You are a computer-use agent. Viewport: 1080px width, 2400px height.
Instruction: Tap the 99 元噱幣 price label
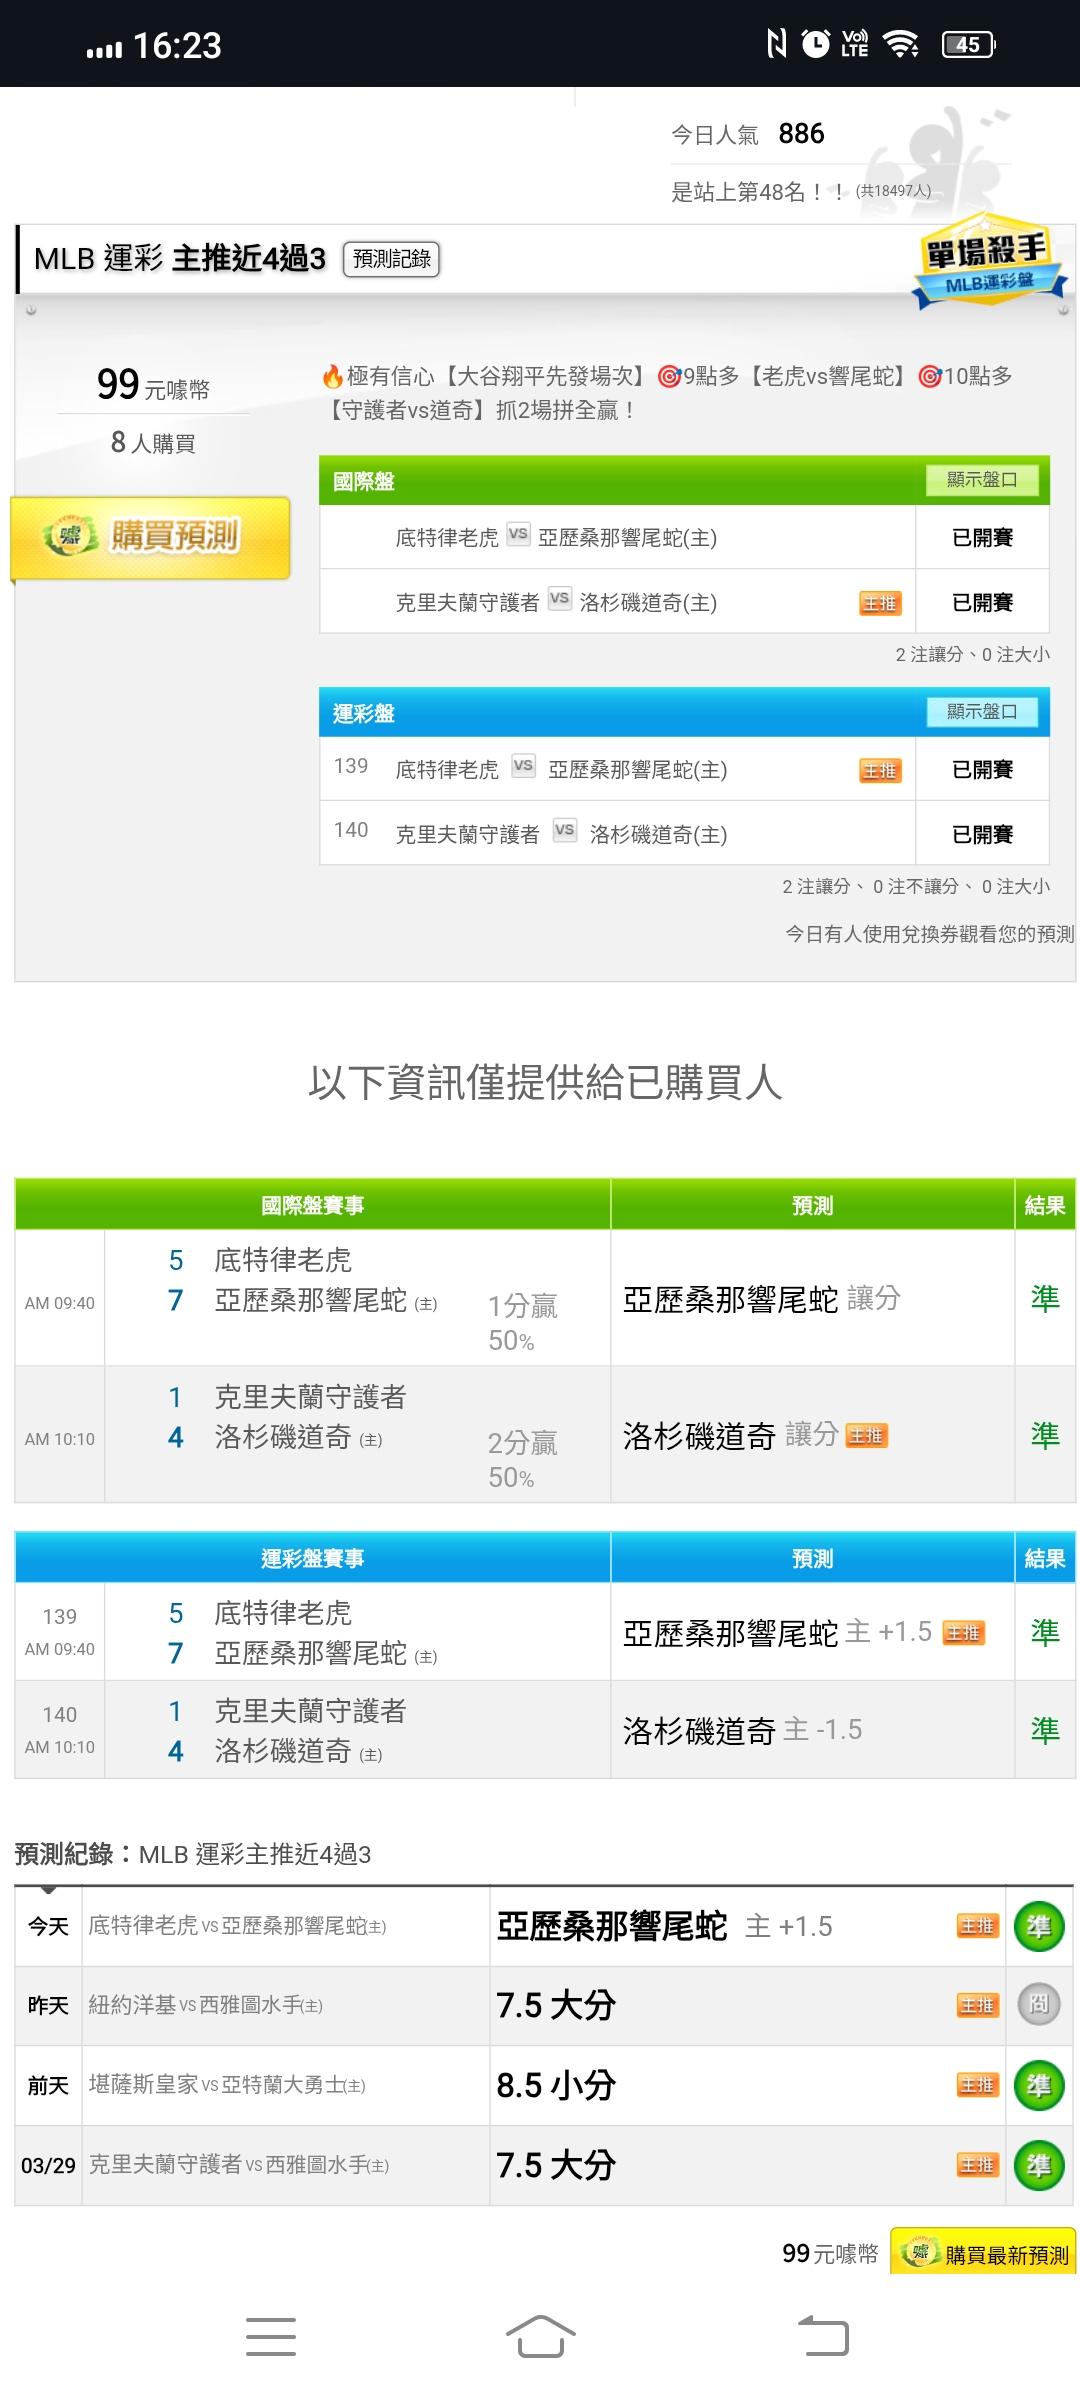pos(153,385)
